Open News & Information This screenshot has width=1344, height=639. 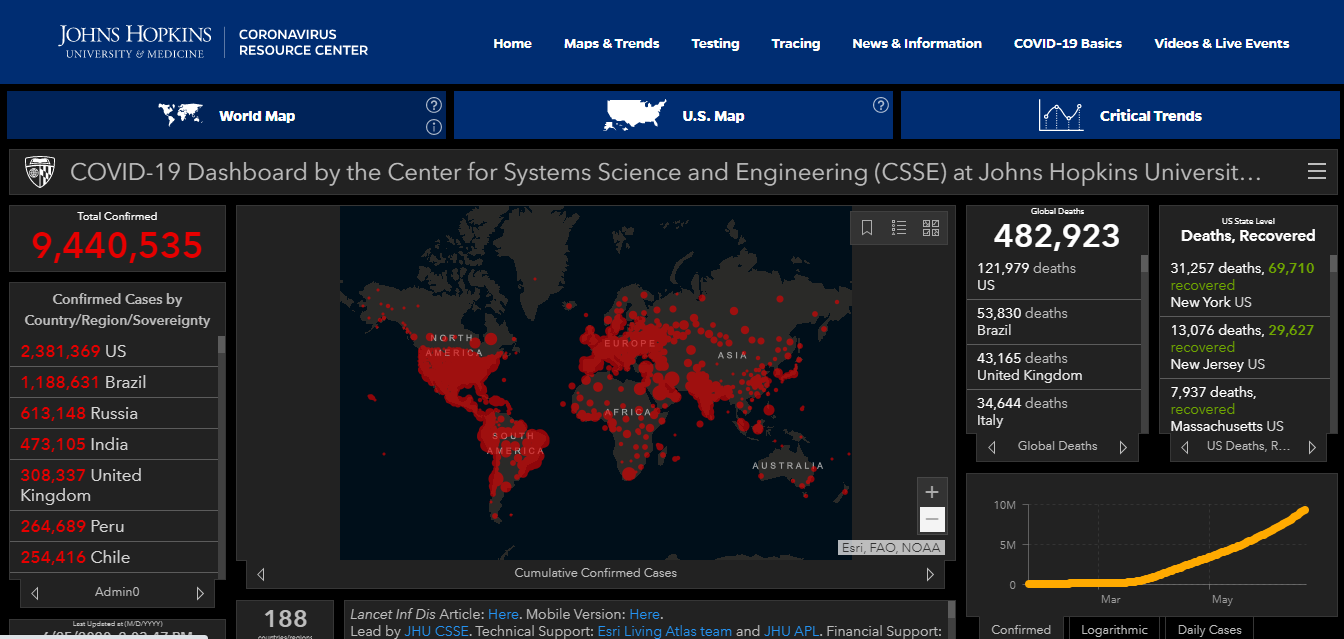[x=917, y=43]
